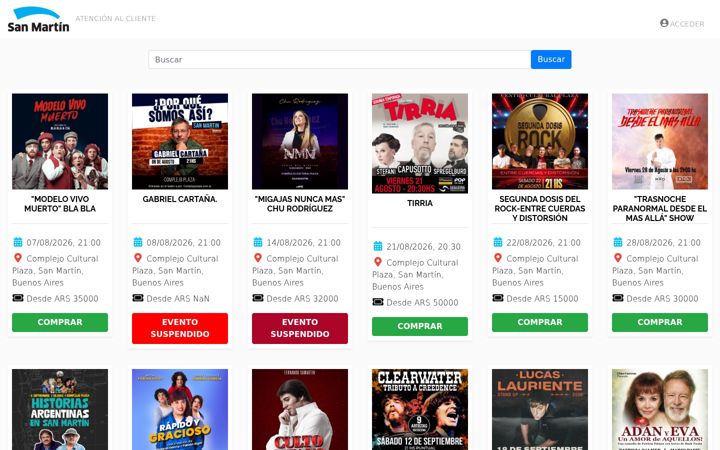Click calendar icon next to 28/08/2026
This screenshot has width=720, height=450.
618,242
